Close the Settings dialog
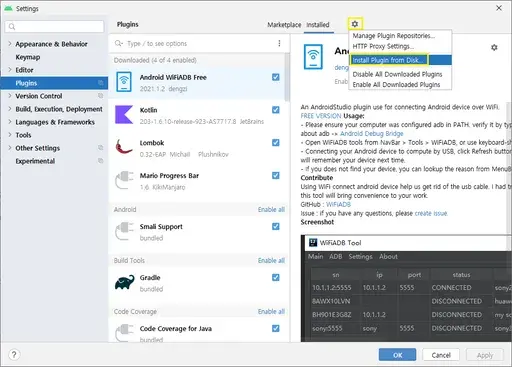512x367 pixels. click(499, 8)
